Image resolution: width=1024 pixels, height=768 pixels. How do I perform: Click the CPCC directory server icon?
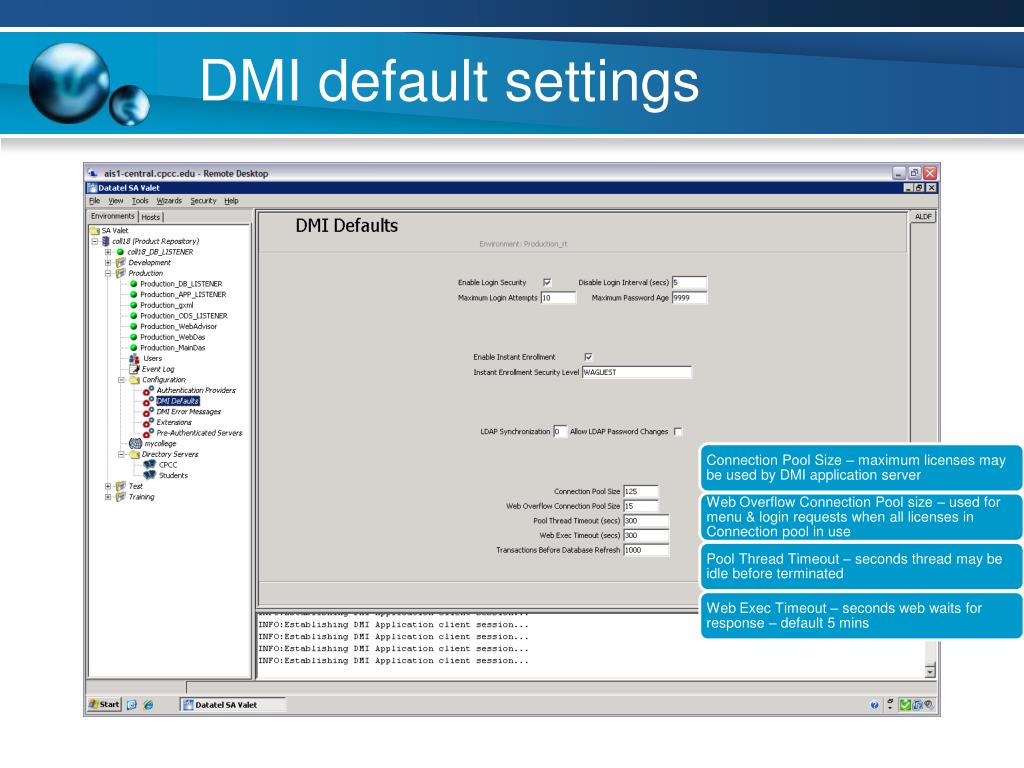pos(150,464)
